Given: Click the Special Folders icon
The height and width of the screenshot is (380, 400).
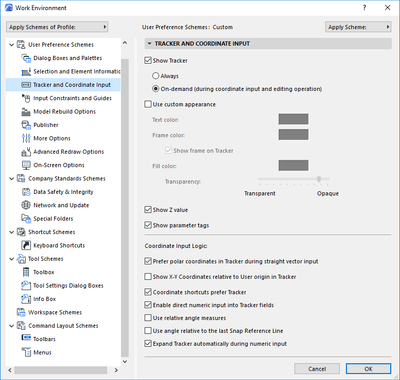Looking at the screenshot, I should 26,219.
